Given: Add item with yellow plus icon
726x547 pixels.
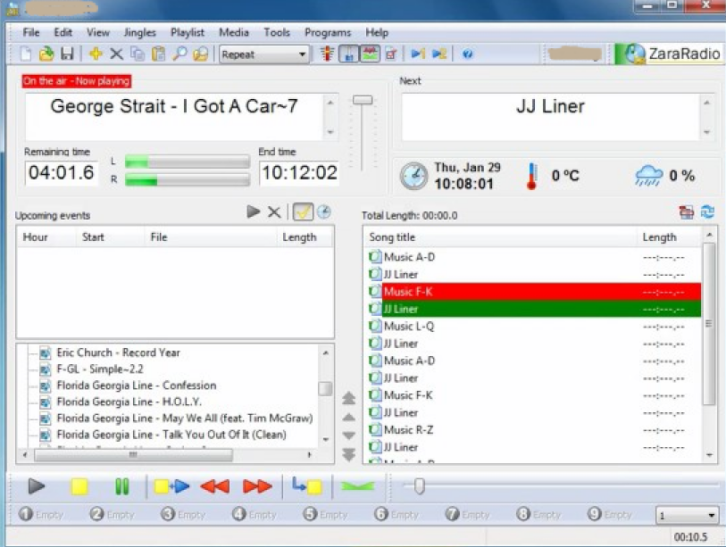Looking at the screenshot, I should click(x=96, y=54).
